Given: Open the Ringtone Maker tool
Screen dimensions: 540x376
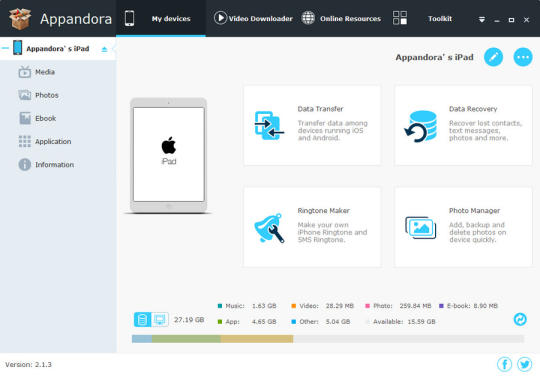Looking at the screenshot, I should point(312,227).
